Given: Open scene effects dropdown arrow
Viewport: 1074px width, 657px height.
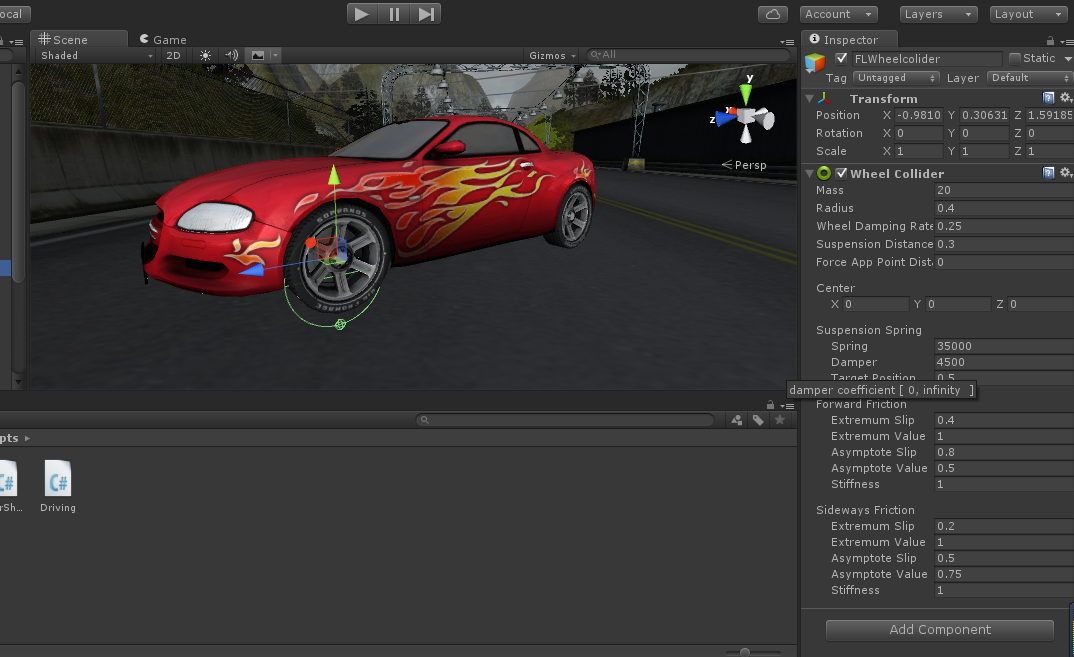Looking at the screenshot, I should click(275, 55).
